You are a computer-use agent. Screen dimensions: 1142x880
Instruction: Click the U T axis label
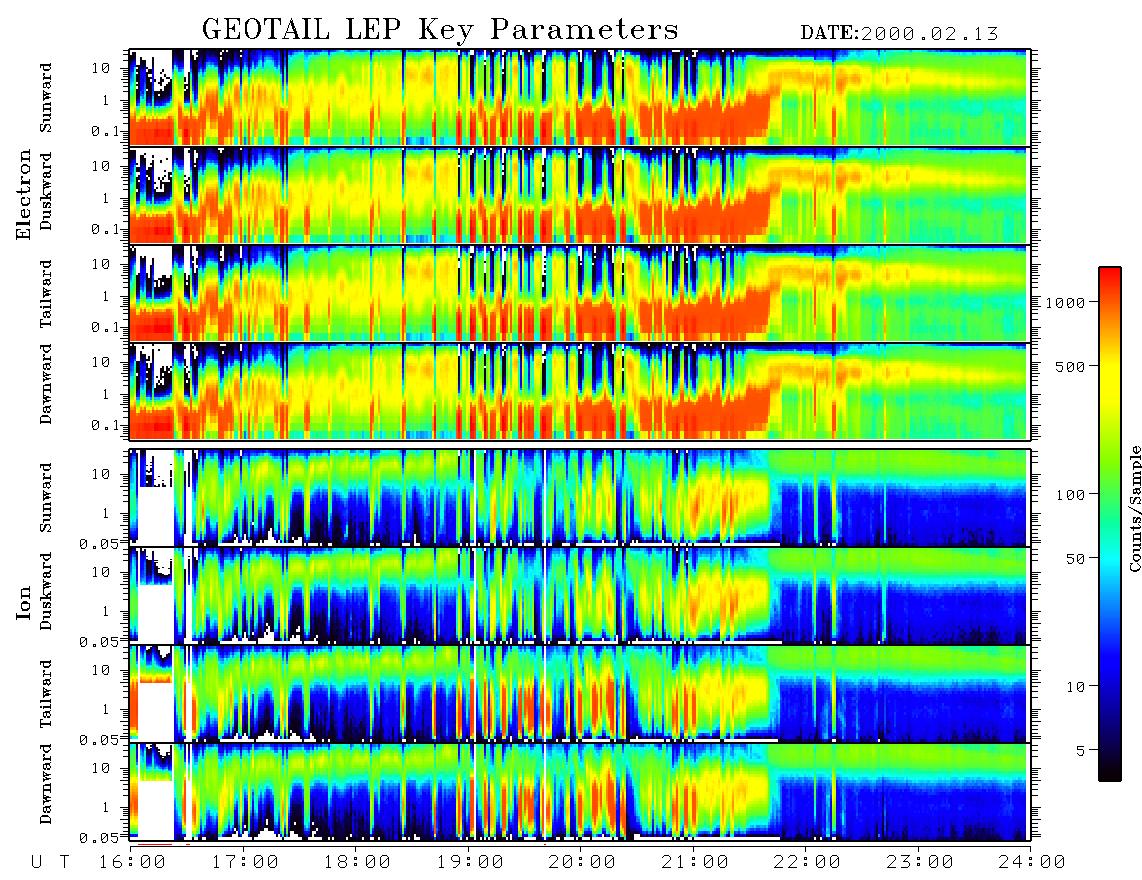(50, 863)
